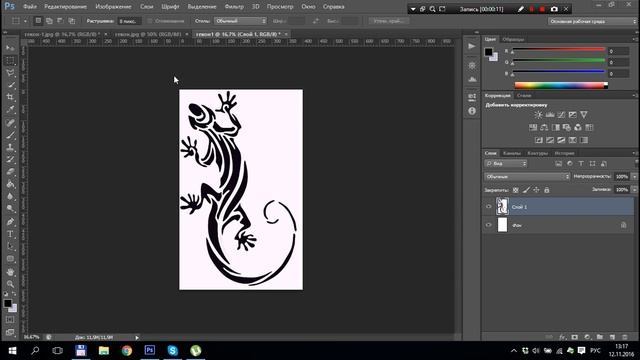This screenshot has height=360, width=640.
Task: Select the Path Selection tool
Action: (x=10, y=247)
